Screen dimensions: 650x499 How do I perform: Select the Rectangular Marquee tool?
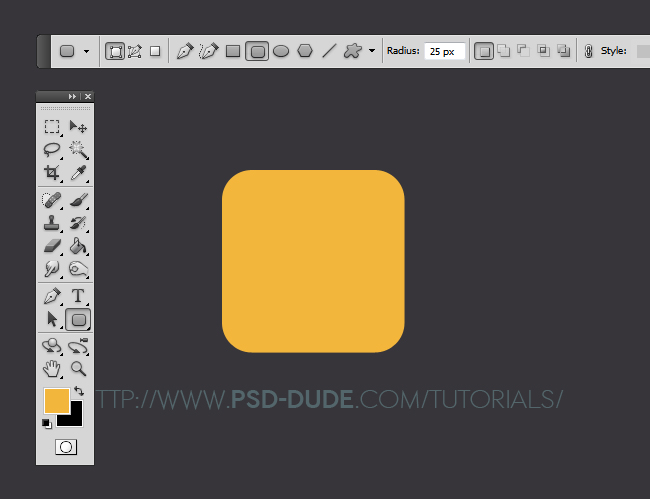coord(52,127)
